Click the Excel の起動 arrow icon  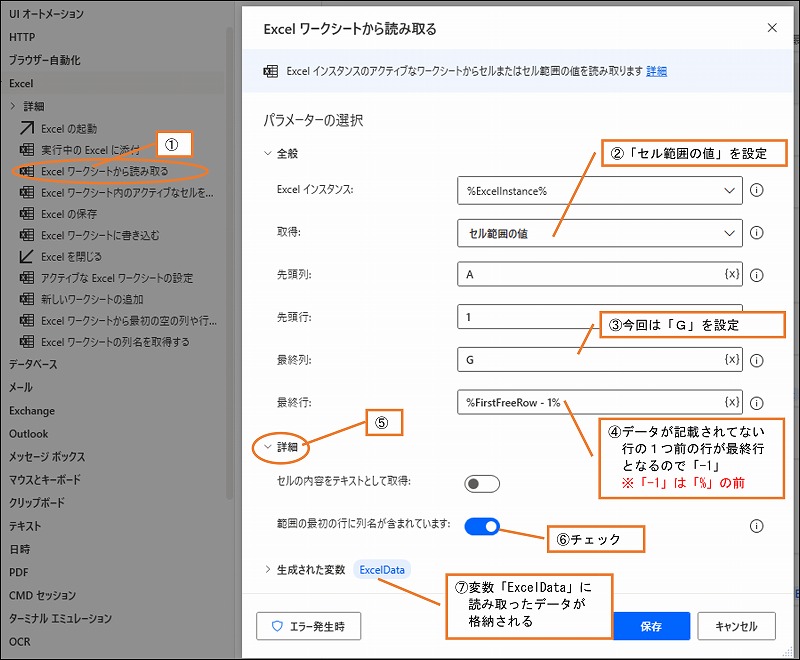pyautogui.click(x=27, y=128)
